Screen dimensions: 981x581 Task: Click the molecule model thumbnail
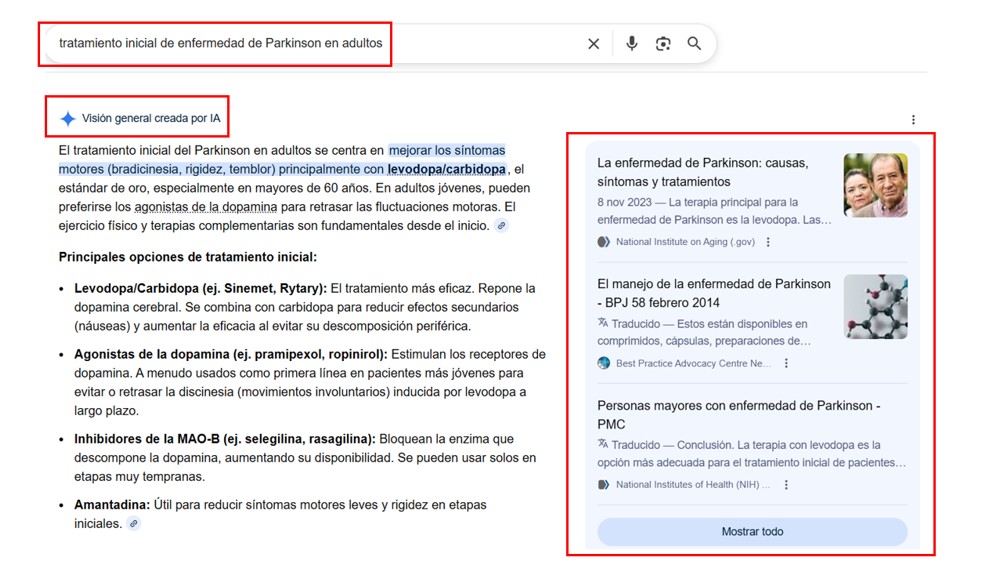click(875, 307)
